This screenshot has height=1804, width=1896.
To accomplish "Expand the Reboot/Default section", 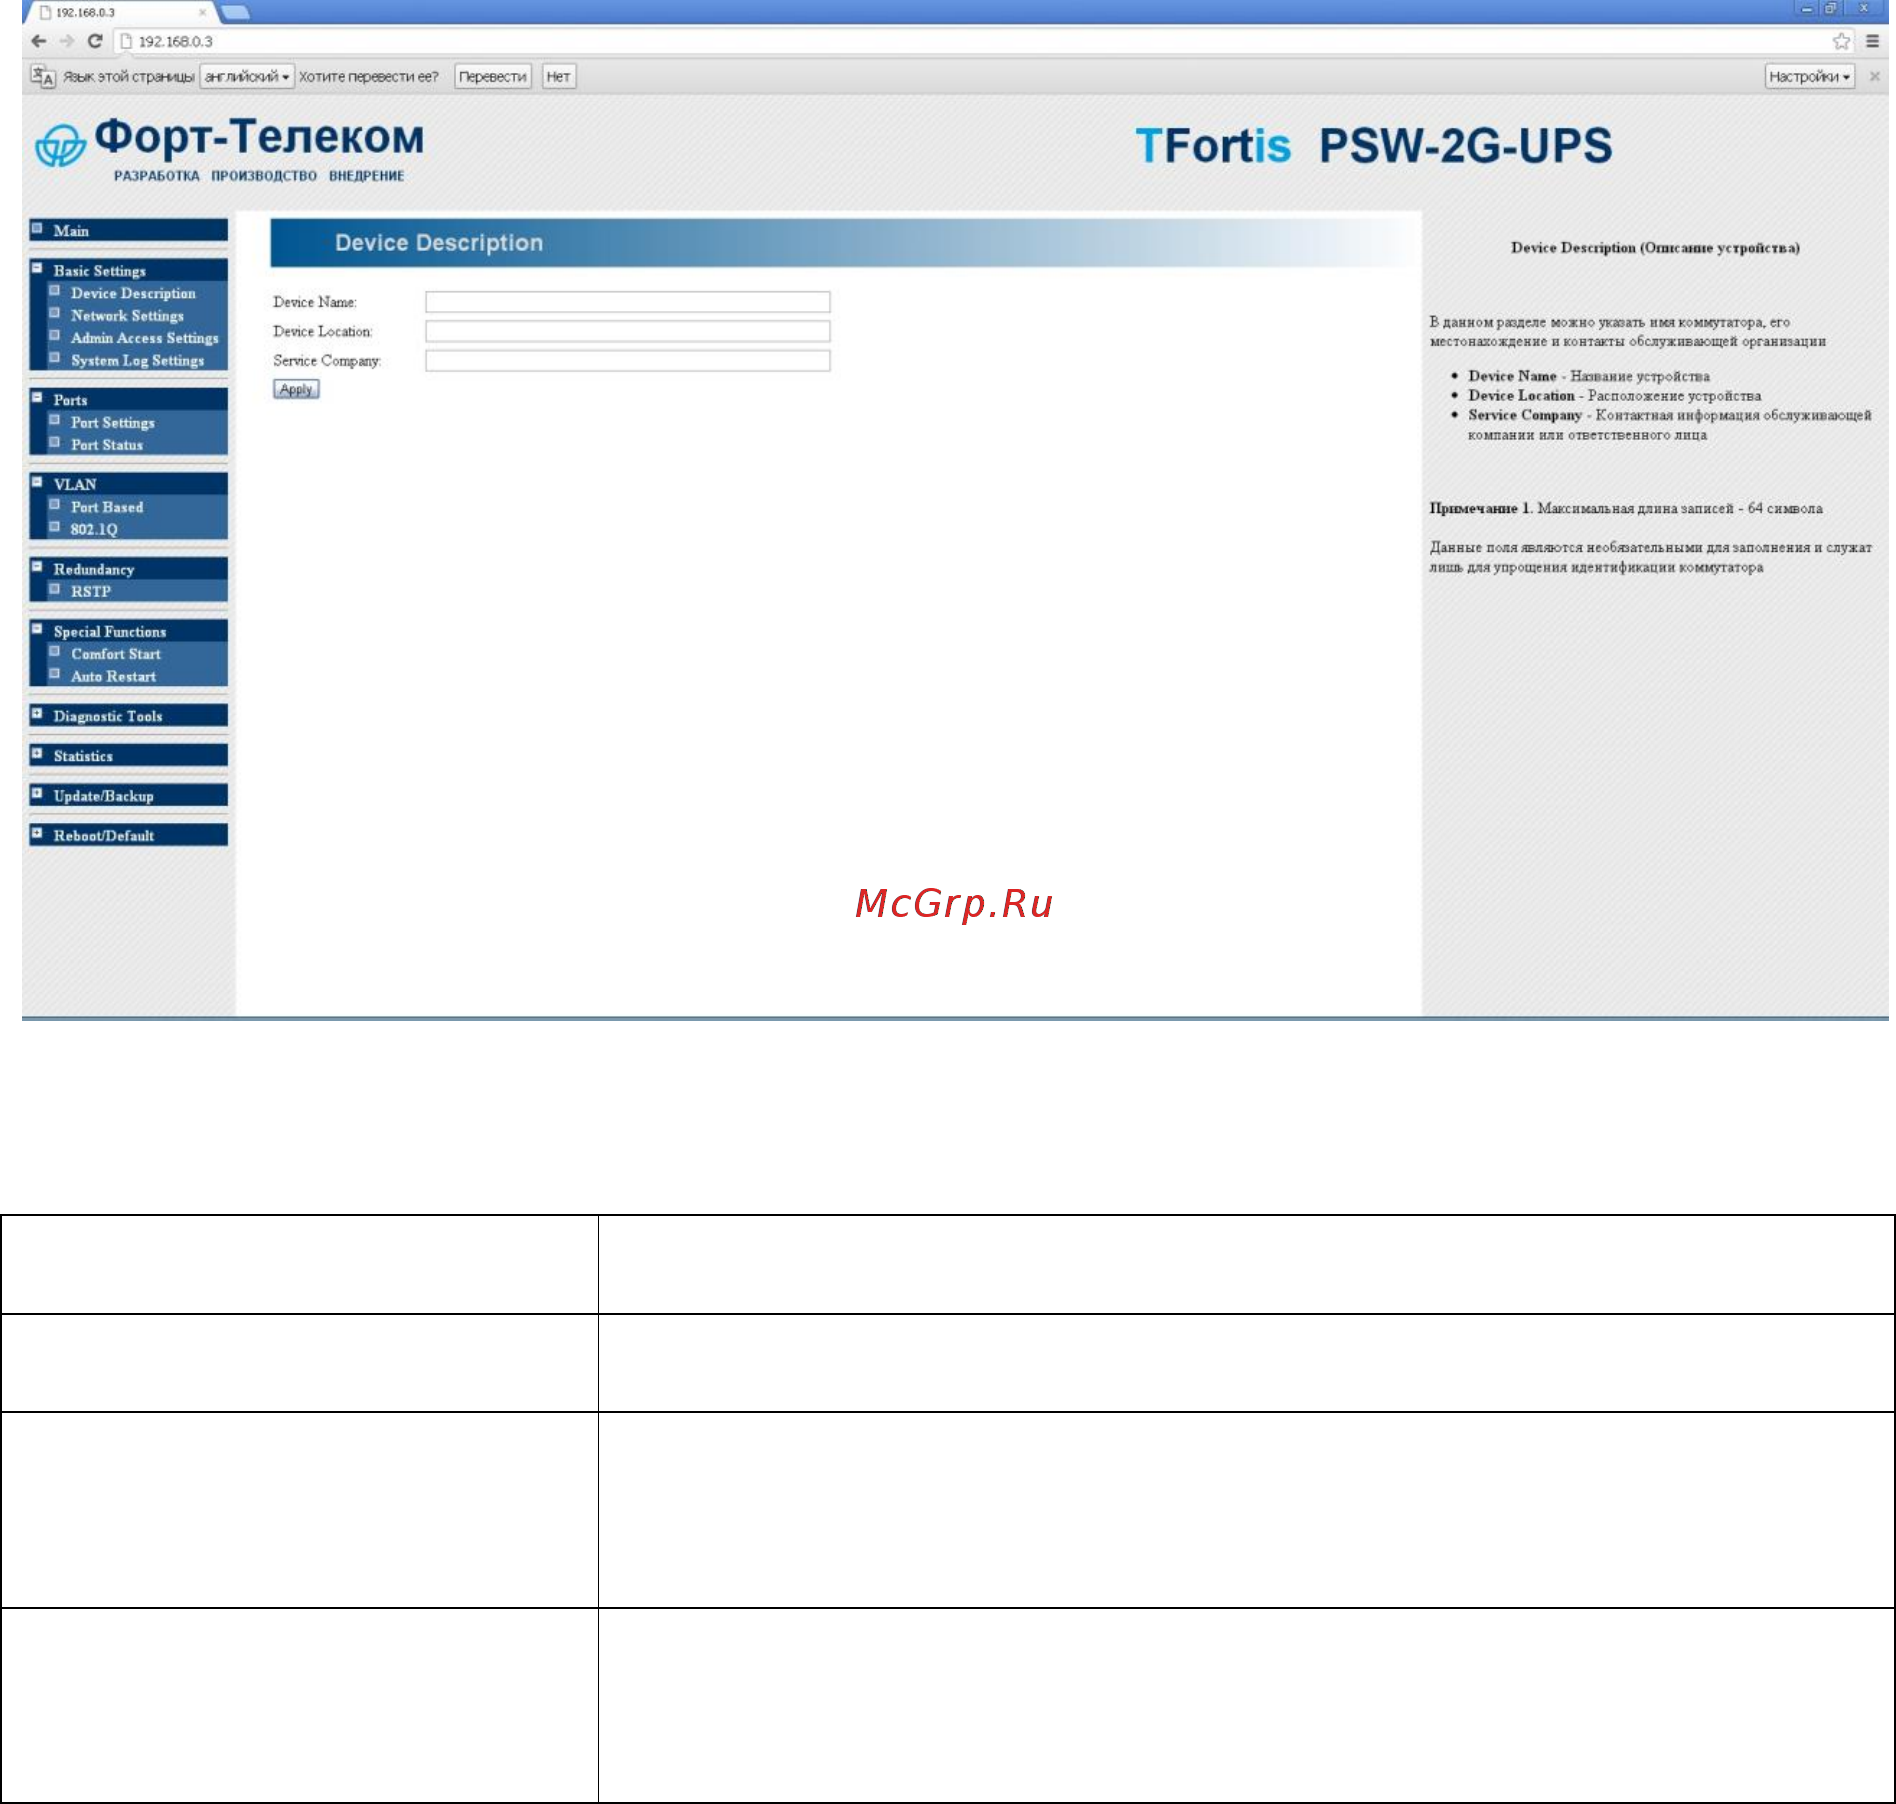I will (x=37, y=833).
